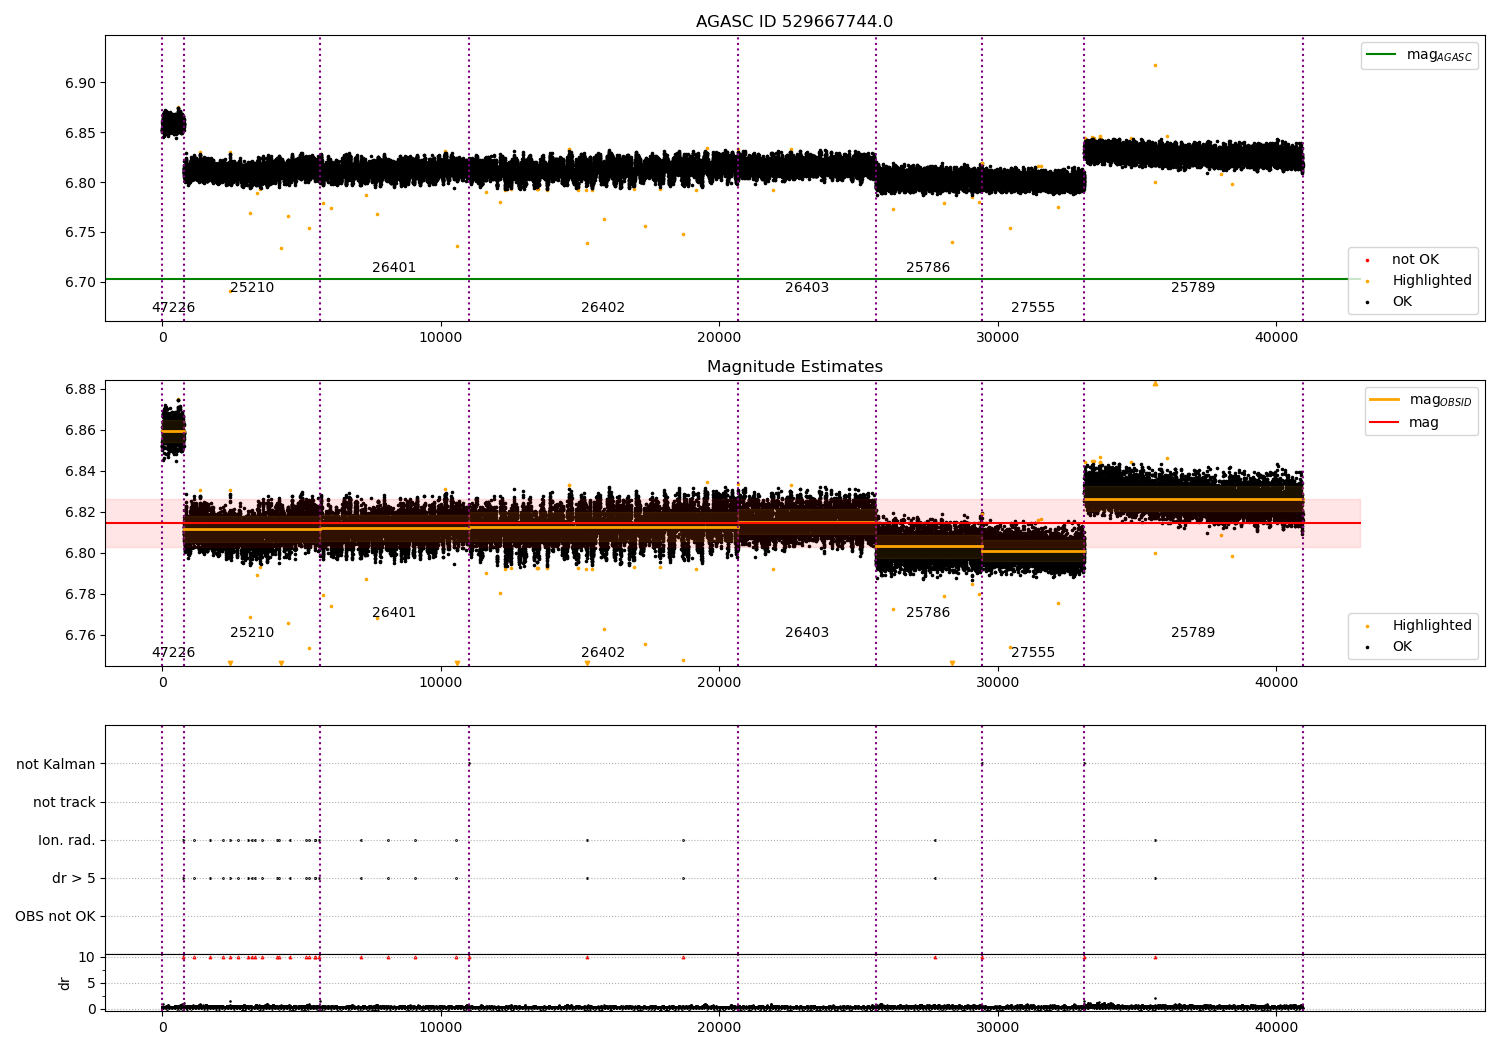Click obsid label 26403 in the Magnitude Estimates plot
Viewport: 1500px width, 1050px height.
tap(807, 632)
